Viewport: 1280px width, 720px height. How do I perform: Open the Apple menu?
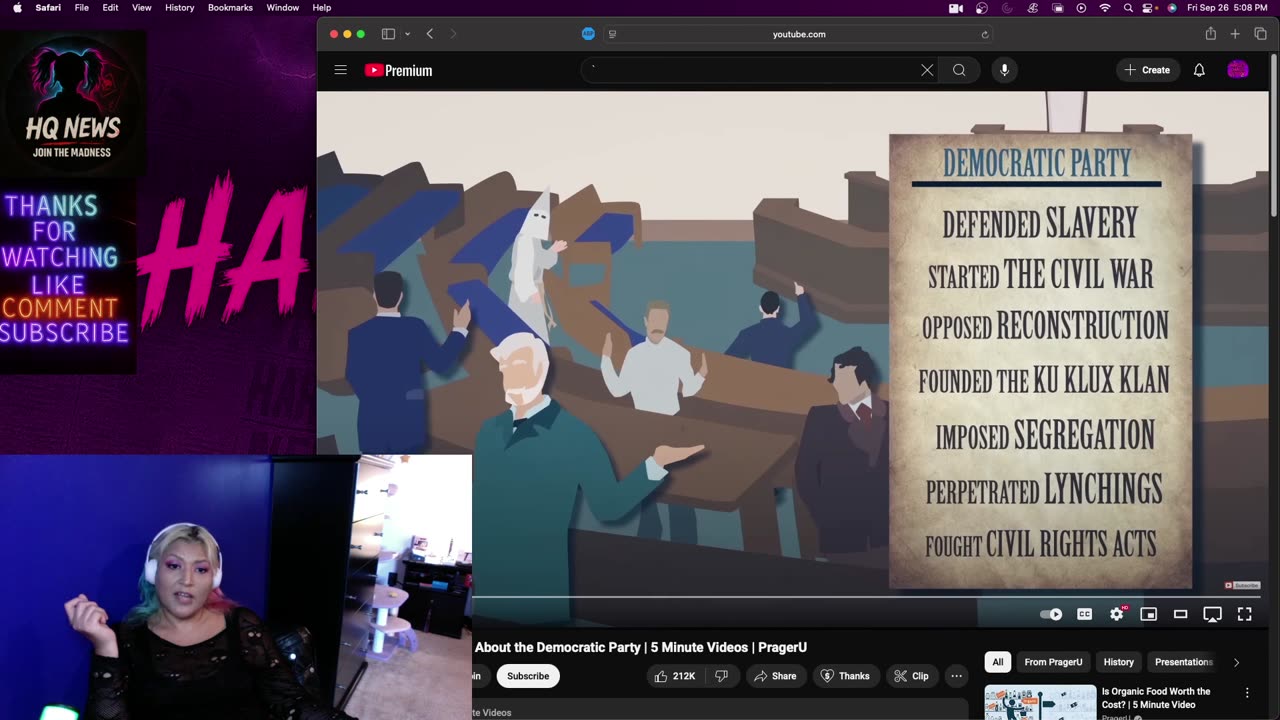coord(17,8)
